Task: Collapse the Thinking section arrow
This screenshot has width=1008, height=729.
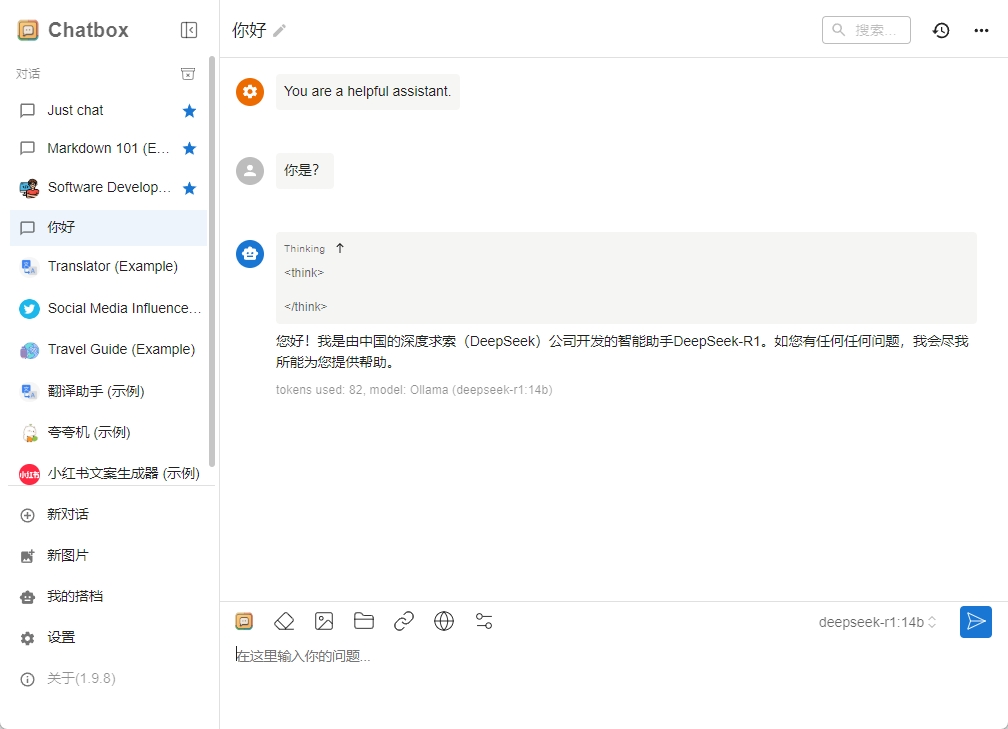Action: [x=340, y=248]
